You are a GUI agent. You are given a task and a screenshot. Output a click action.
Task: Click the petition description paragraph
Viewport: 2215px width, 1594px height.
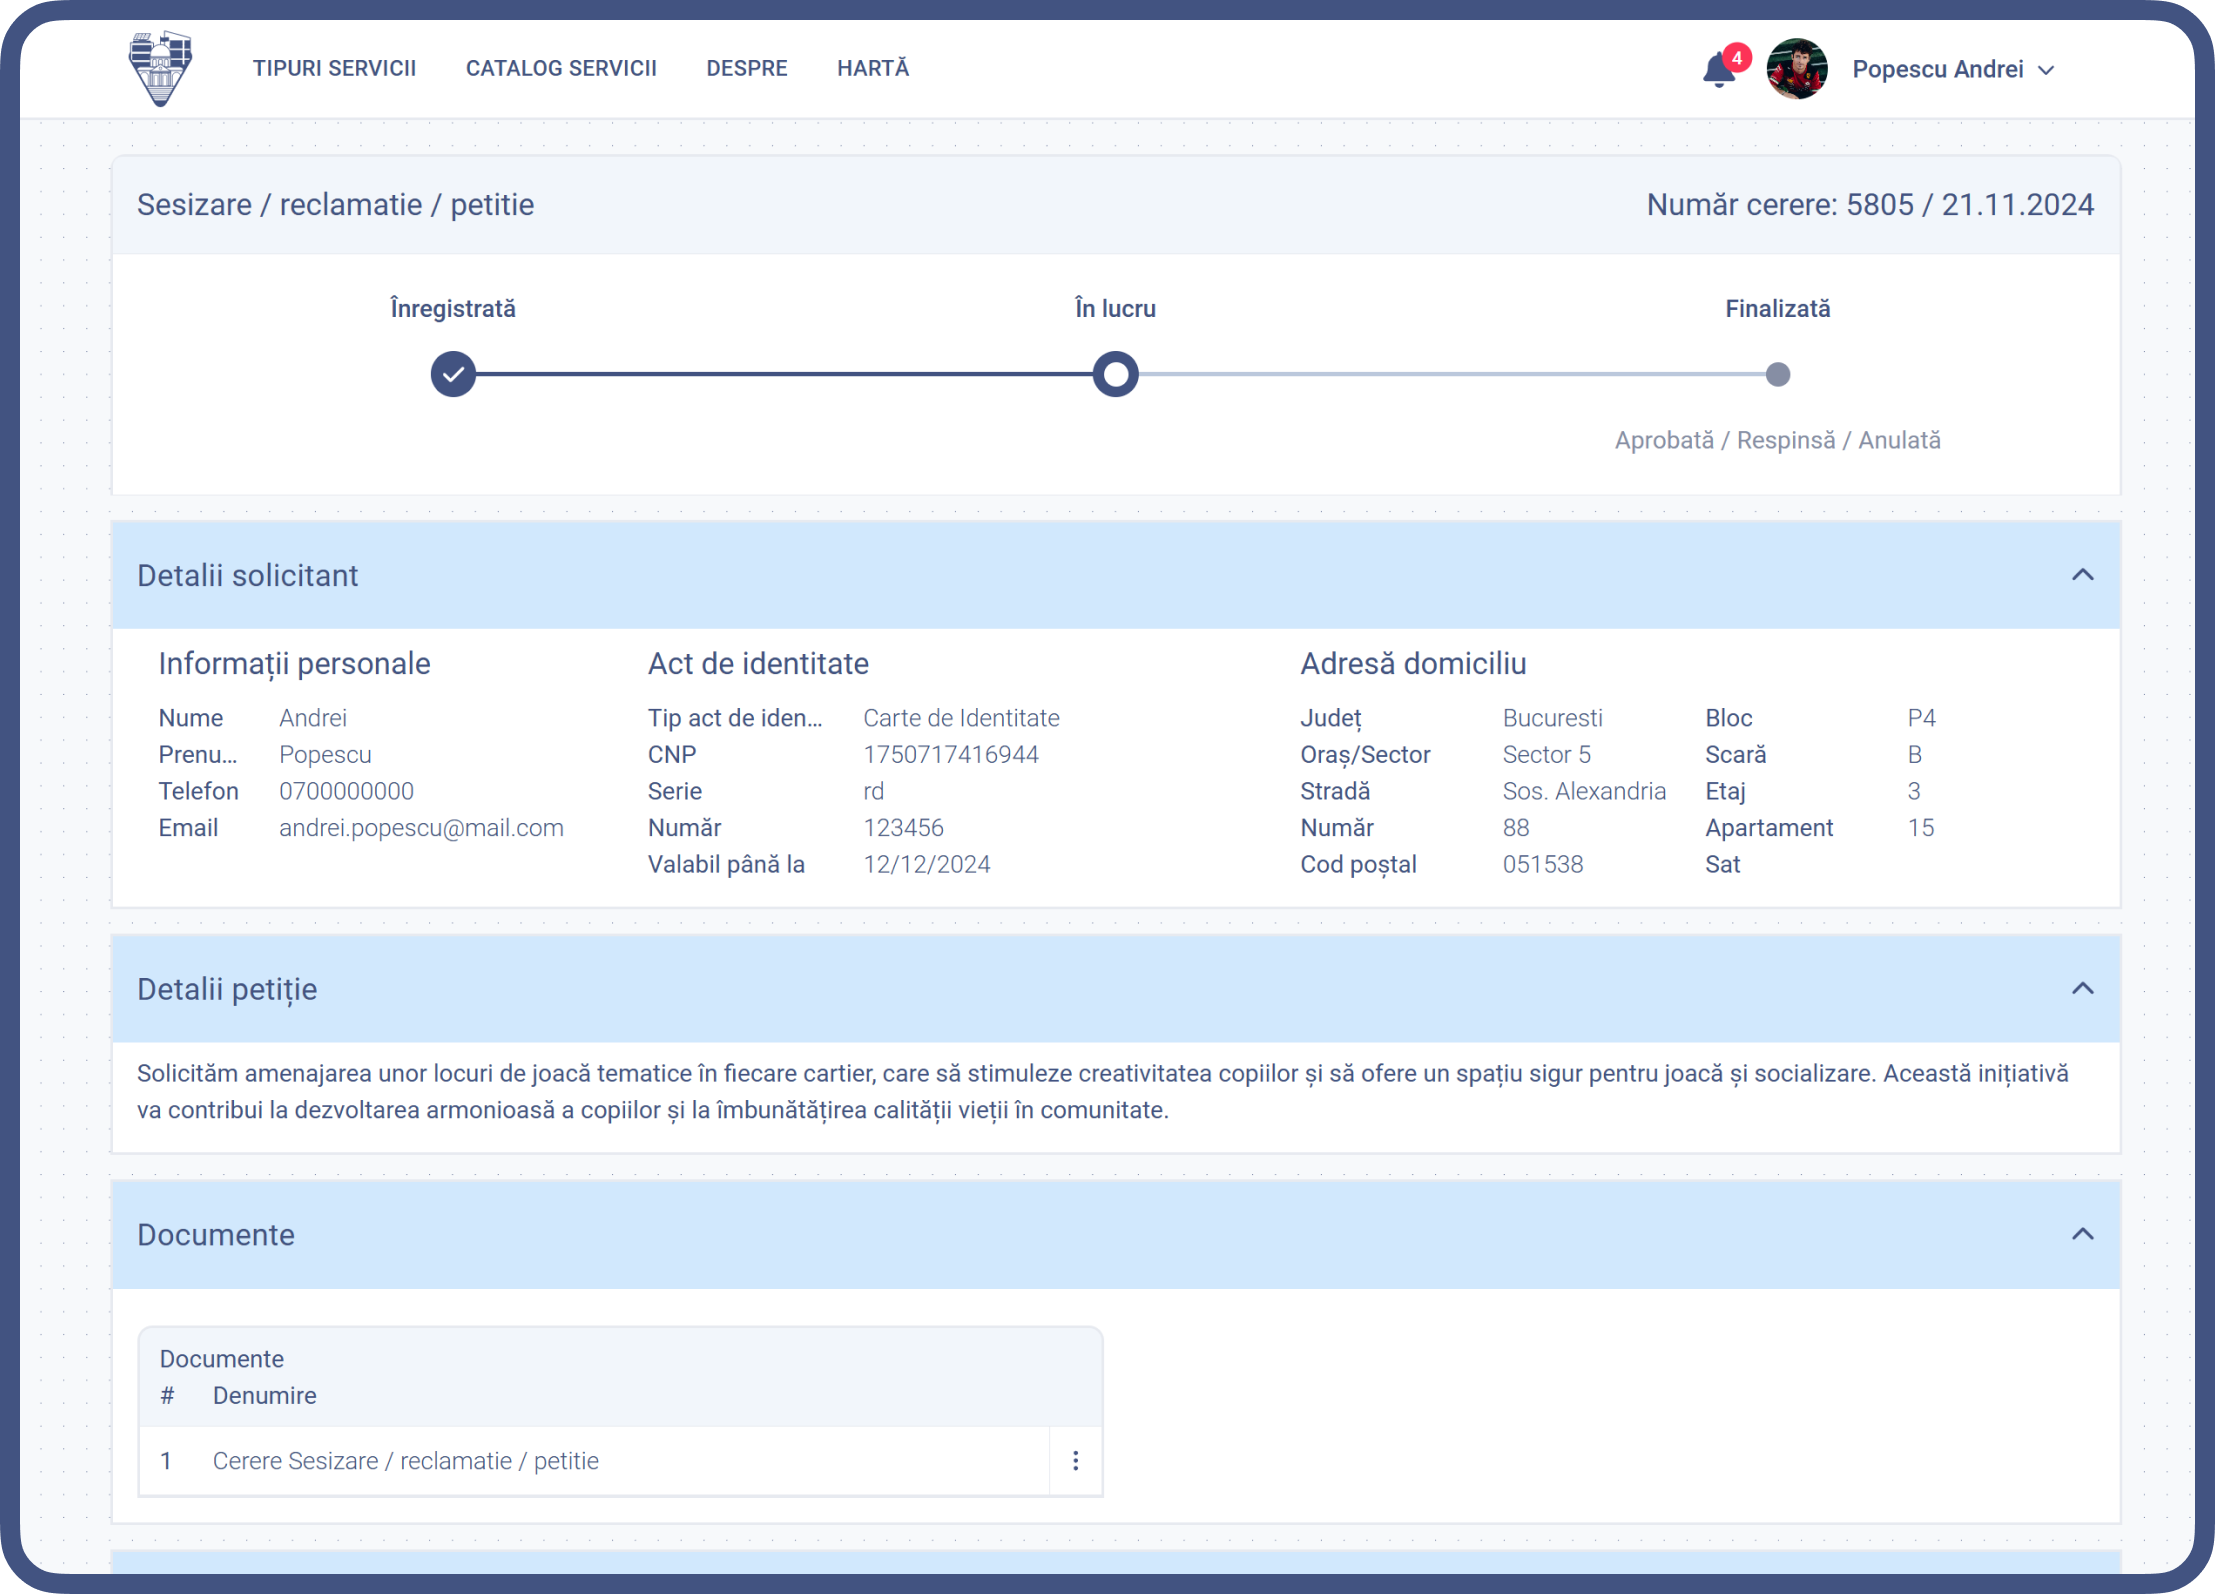click(x=1103, y=1092)
